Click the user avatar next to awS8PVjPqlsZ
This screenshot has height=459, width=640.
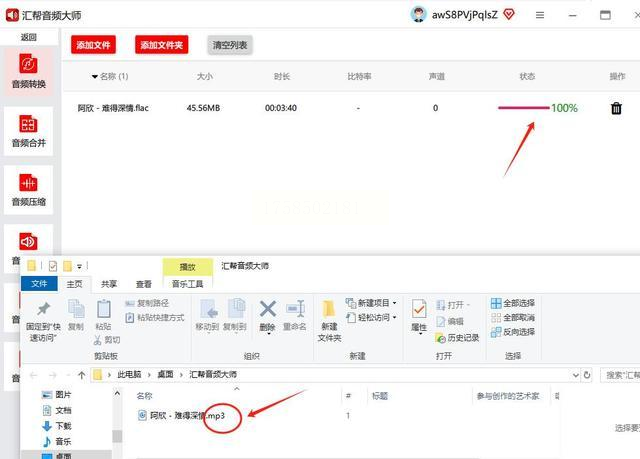[x=418, y=15]
